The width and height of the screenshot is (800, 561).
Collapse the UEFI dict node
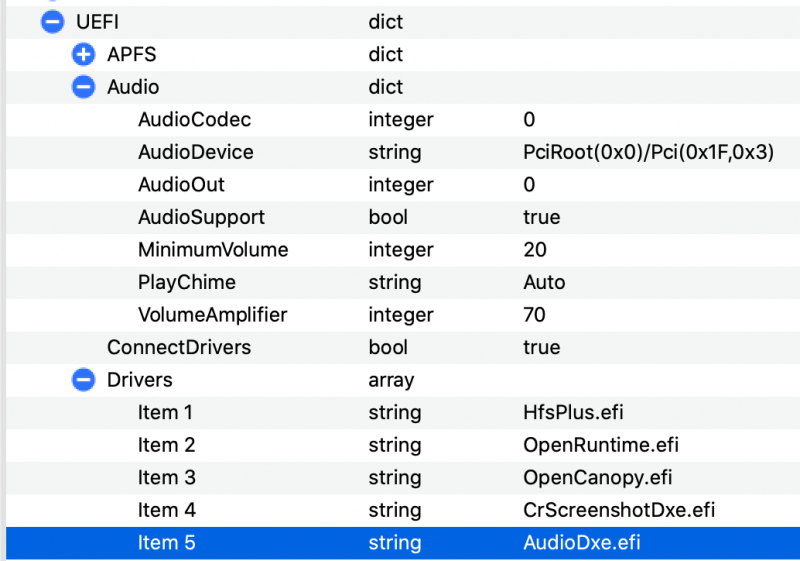pos(52,22)
